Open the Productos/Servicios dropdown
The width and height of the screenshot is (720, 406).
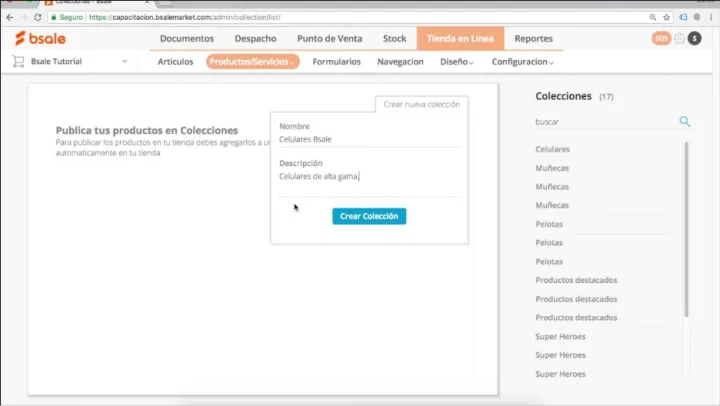(252, 61)
